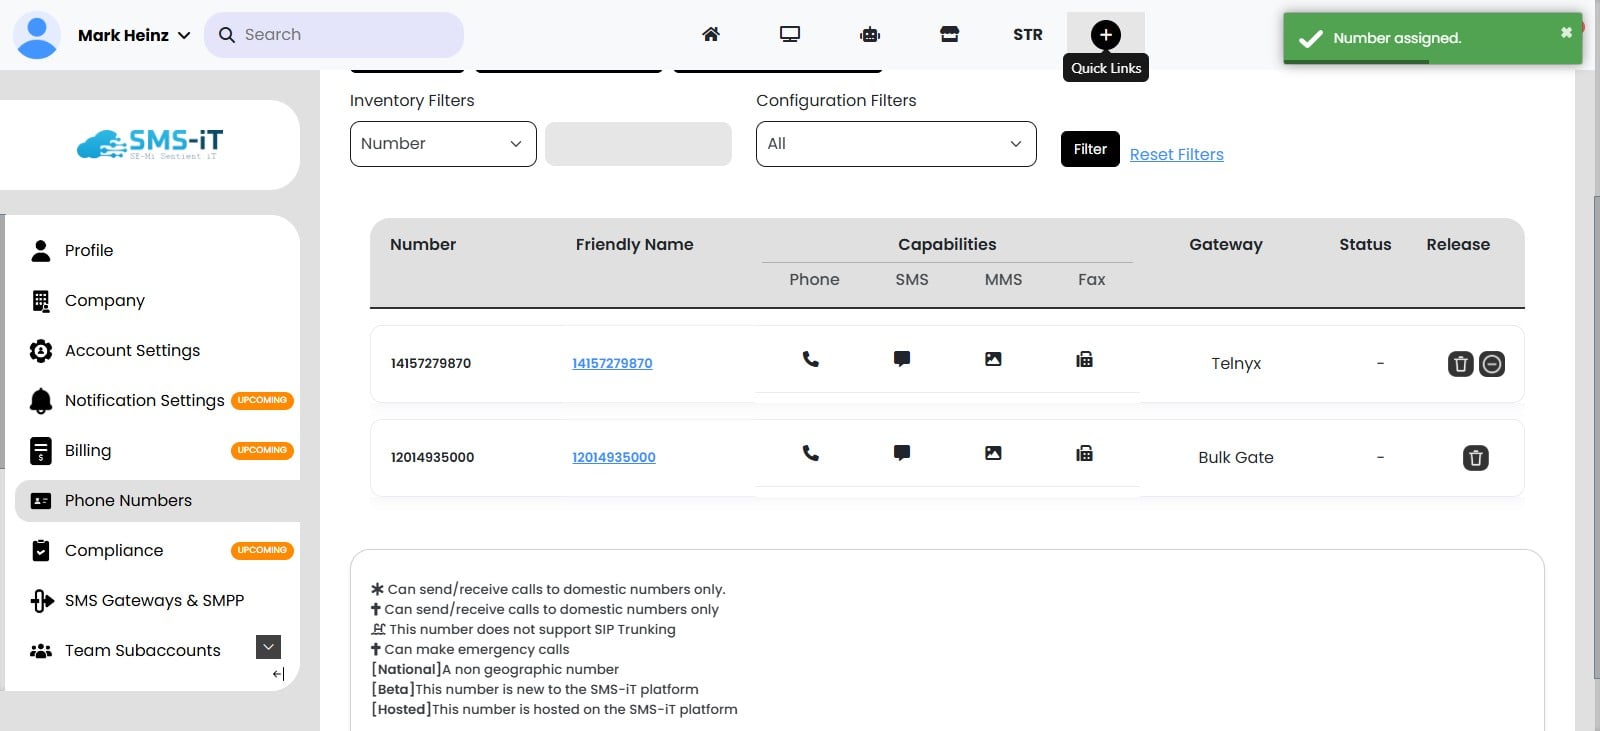Unassign number 14157279870 with minus circle icon
The width and height of the screenshot is (1600, 731).
pos(1492,364)
